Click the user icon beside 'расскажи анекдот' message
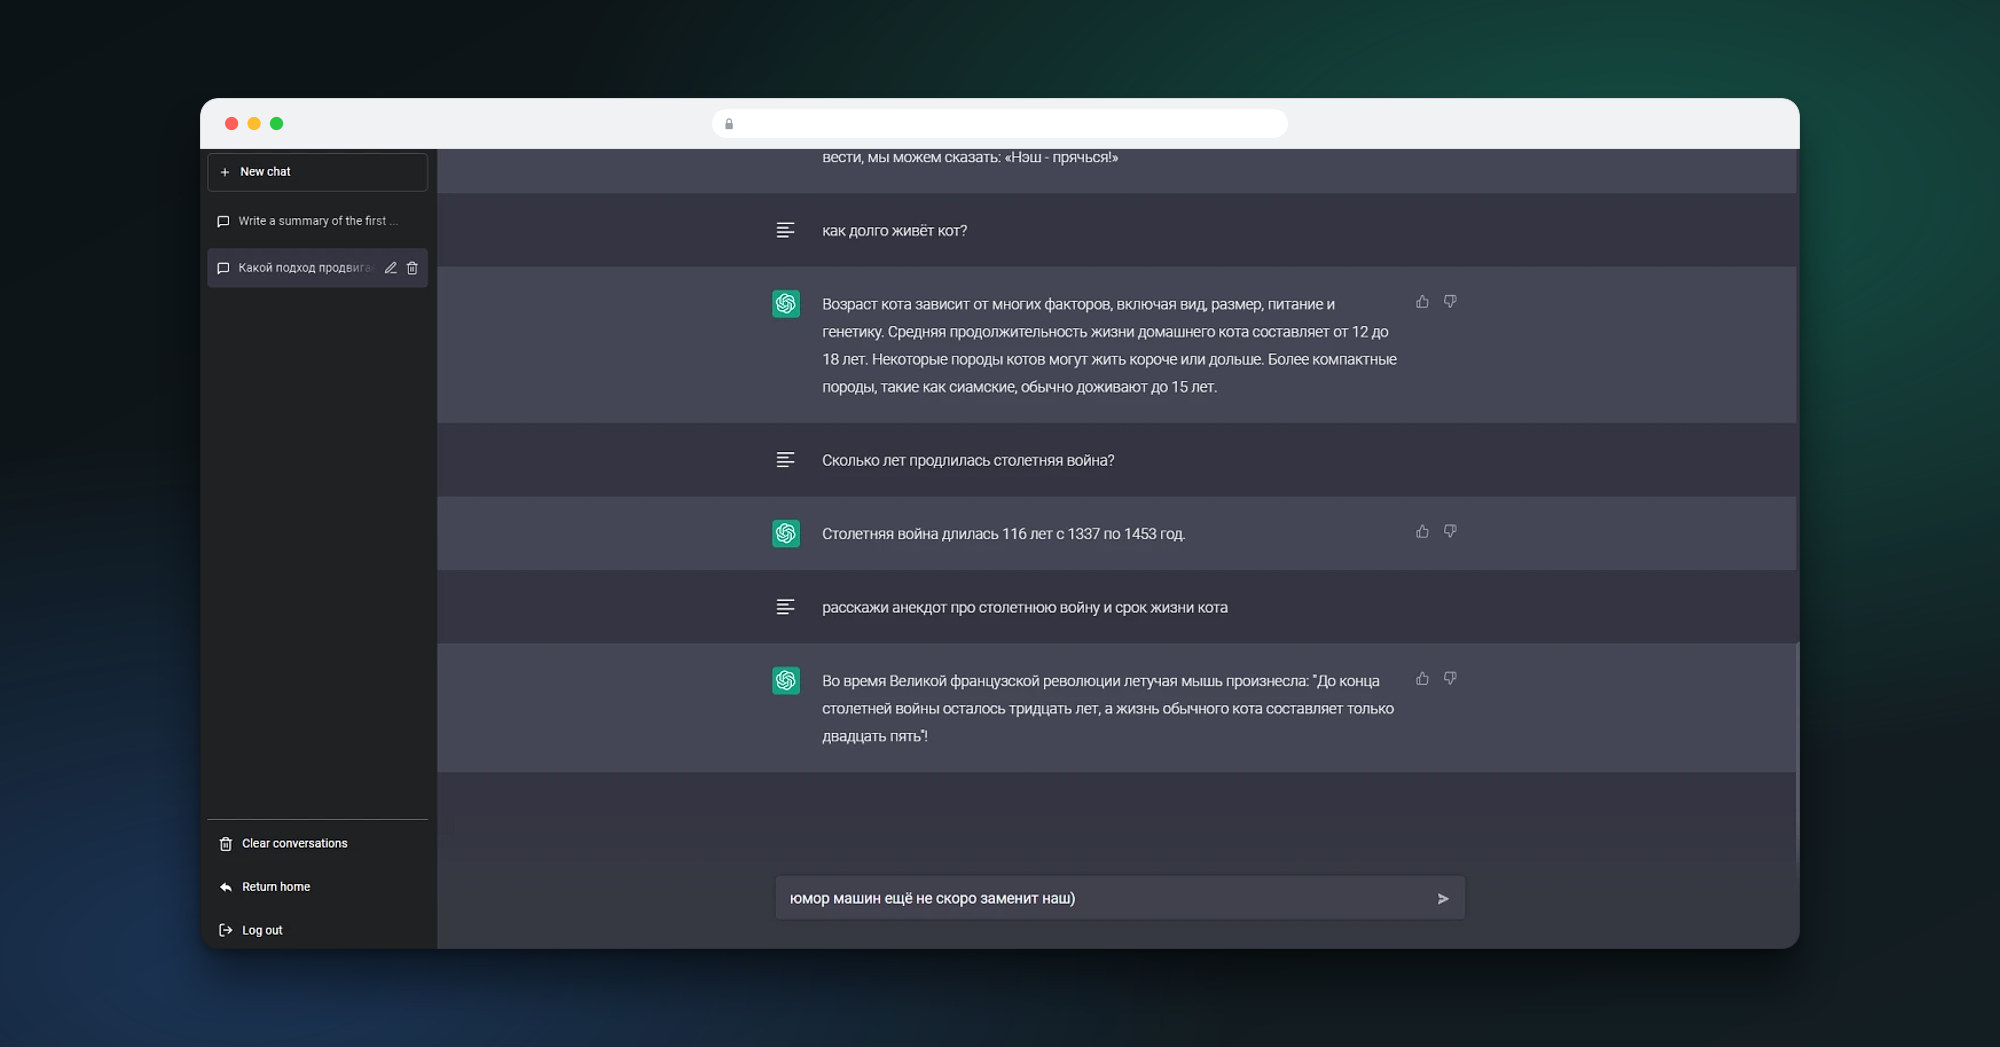 coord(786,607)
